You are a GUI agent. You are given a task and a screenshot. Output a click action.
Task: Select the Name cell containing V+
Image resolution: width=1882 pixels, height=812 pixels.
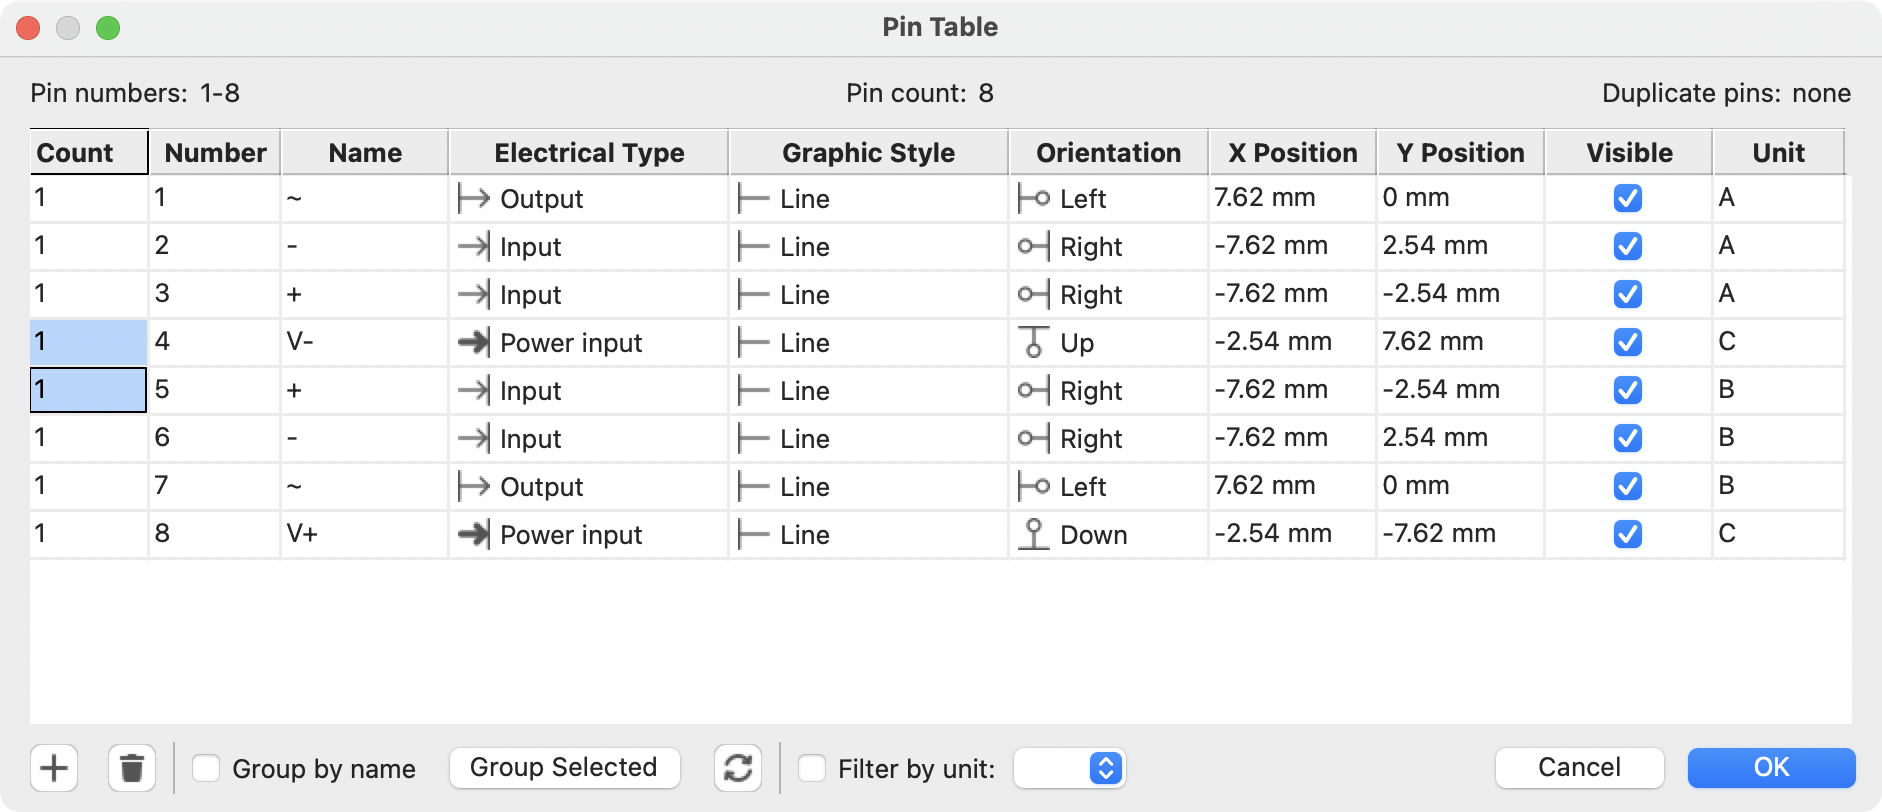[363, 535]
